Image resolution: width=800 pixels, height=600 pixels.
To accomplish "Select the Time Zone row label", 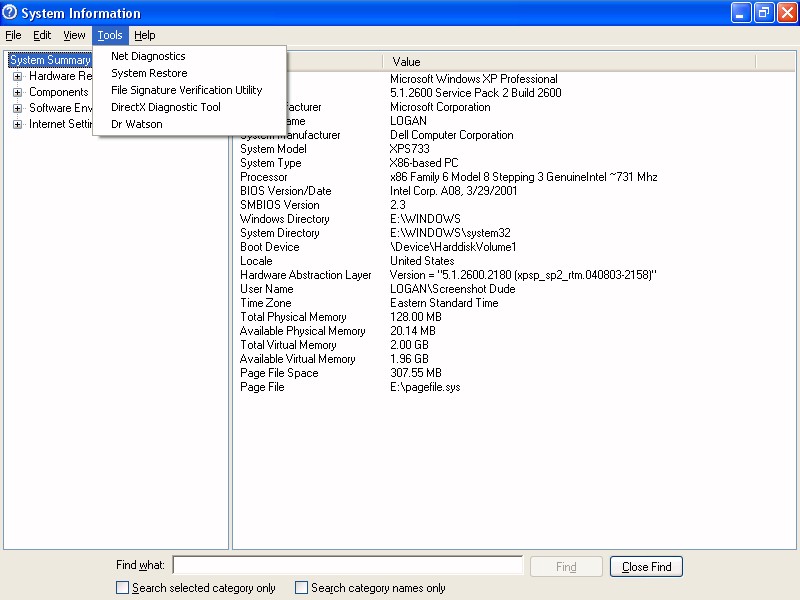I will pos(266,303).
